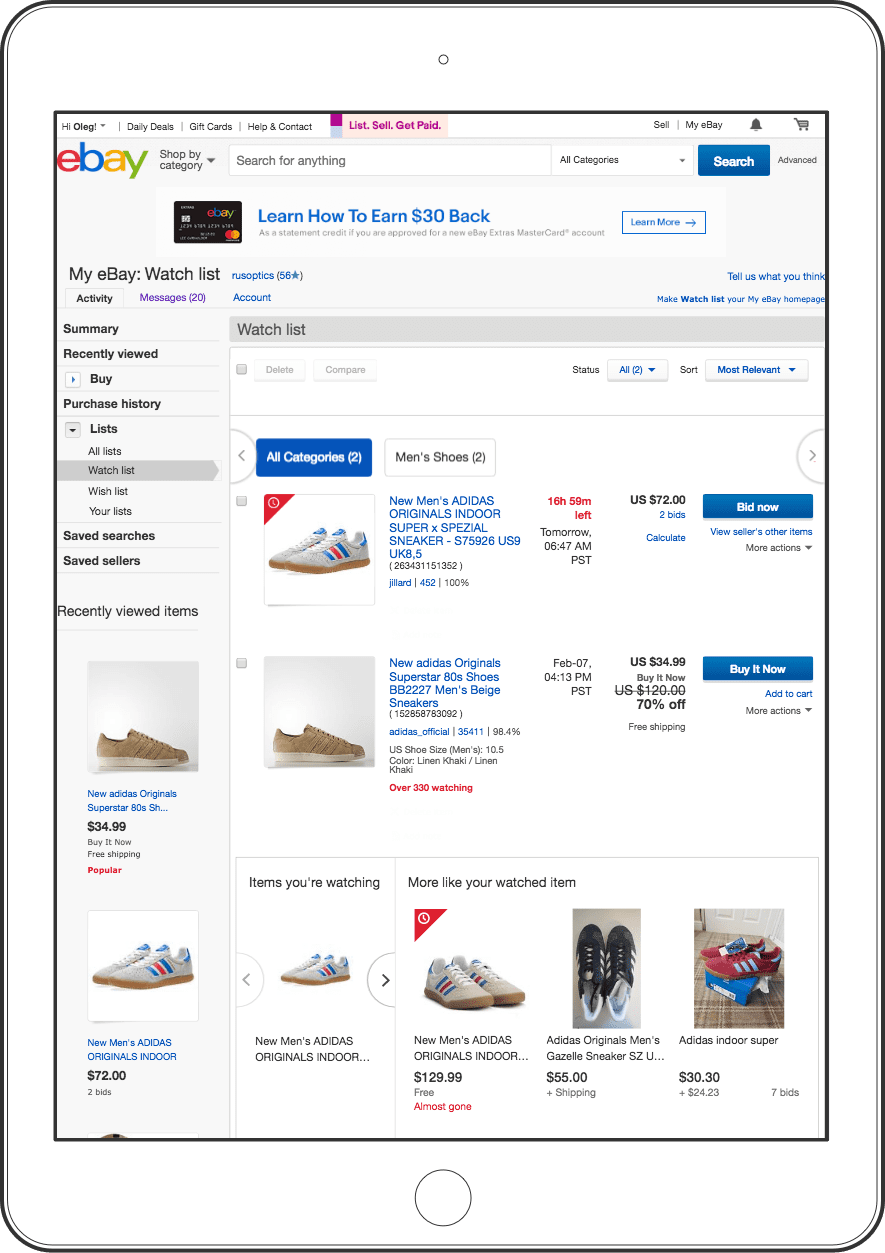This screenshot has height=1253, width=885.
Task: Select All lists in sidebar
Action: pos(105,452)
